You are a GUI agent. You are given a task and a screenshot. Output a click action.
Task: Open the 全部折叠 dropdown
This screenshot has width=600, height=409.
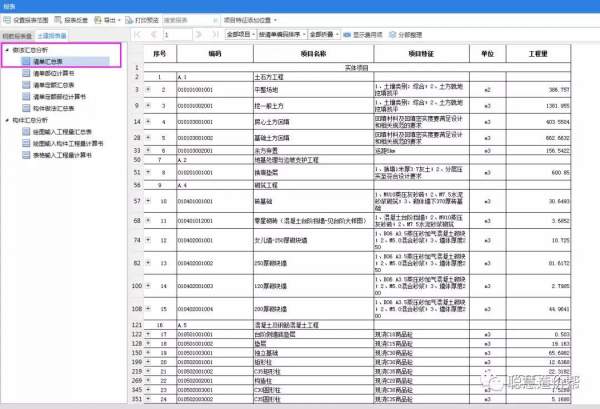tap(324, 35)
